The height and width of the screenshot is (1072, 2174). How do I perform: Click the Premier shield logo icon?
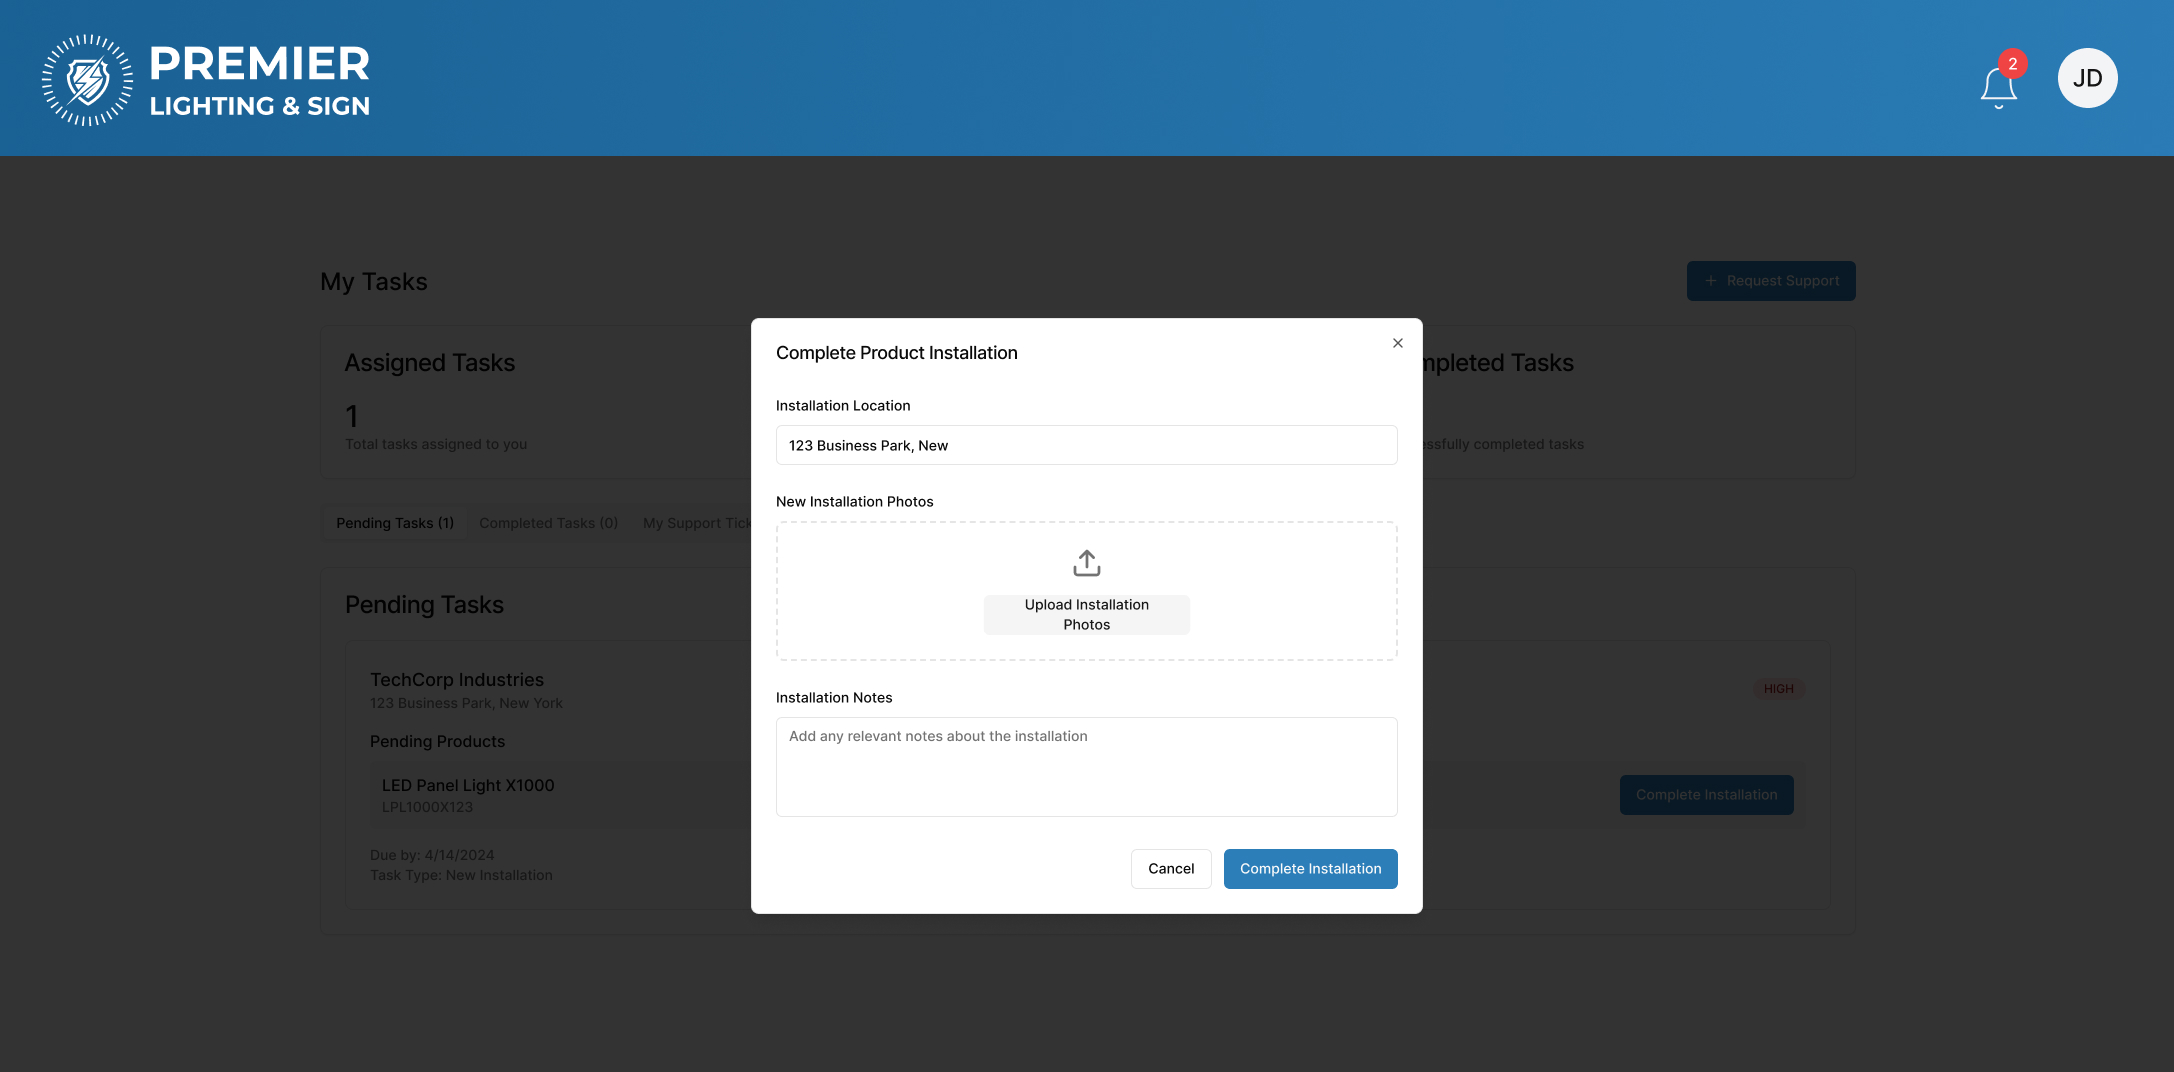click(87, 80)
